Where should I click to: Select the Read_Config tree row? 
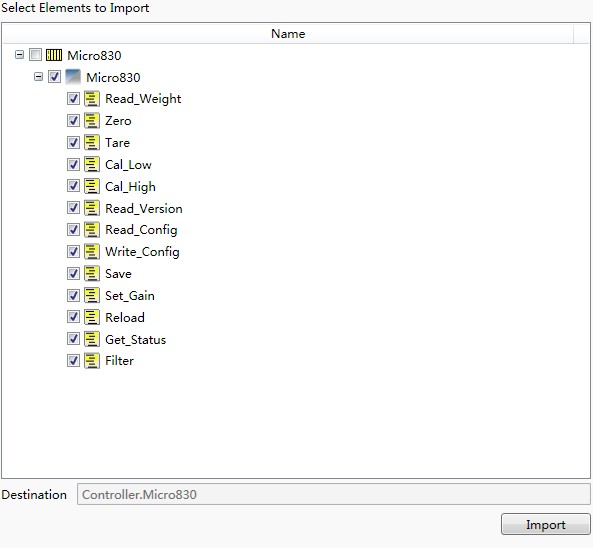pos(141,230)
